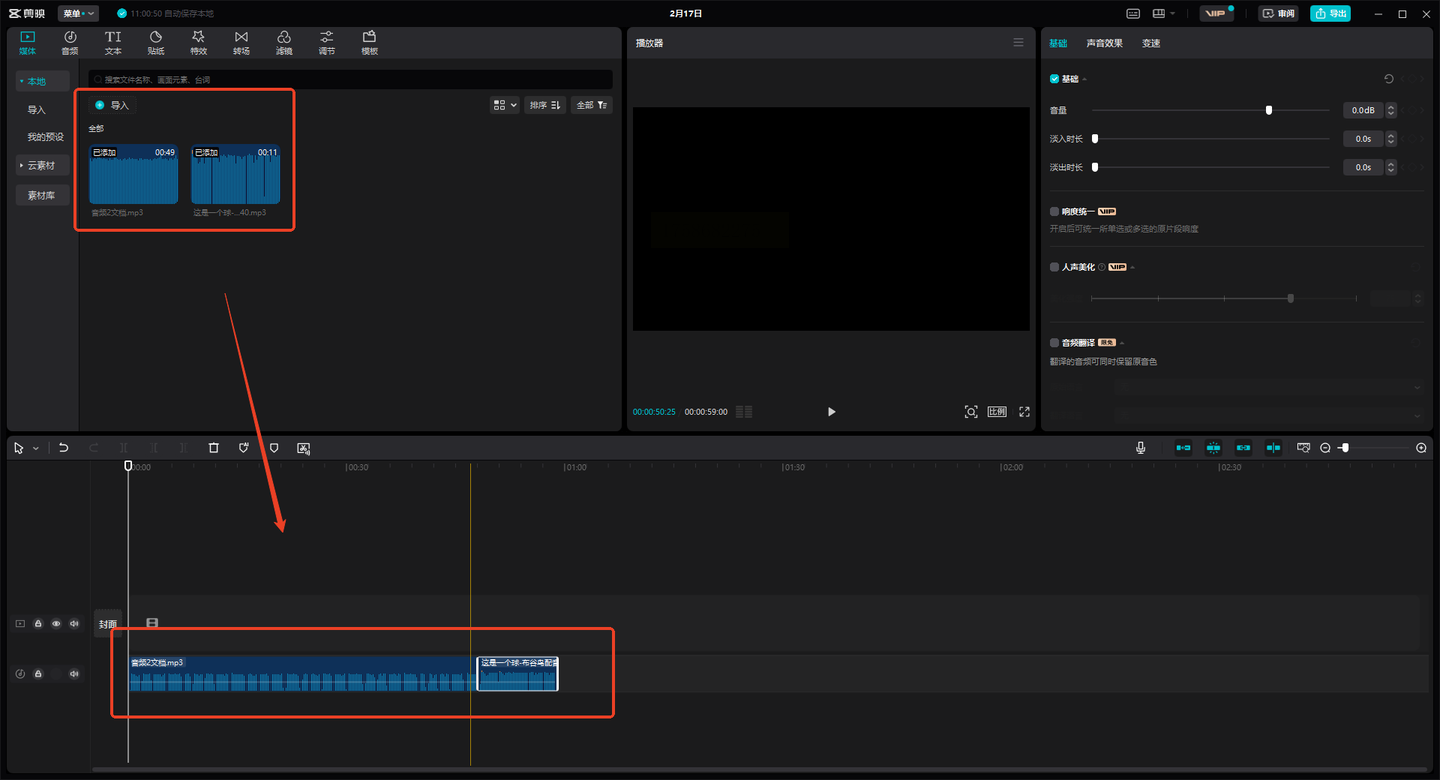
Task: Enable the 响度统一 checkbox
Action: pyautogui.click(x=1055, y=212)
